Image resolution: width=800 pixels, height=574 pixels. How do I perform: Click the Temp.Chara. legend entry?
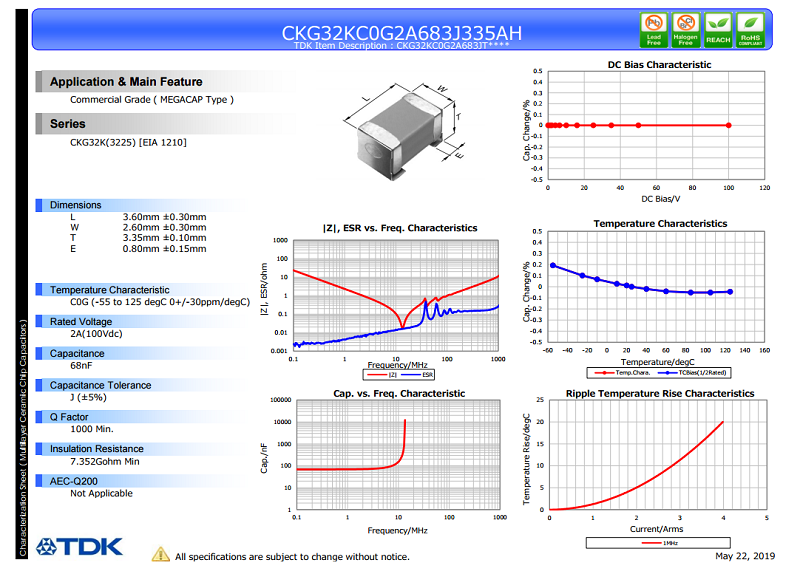(x=622, y=372)
